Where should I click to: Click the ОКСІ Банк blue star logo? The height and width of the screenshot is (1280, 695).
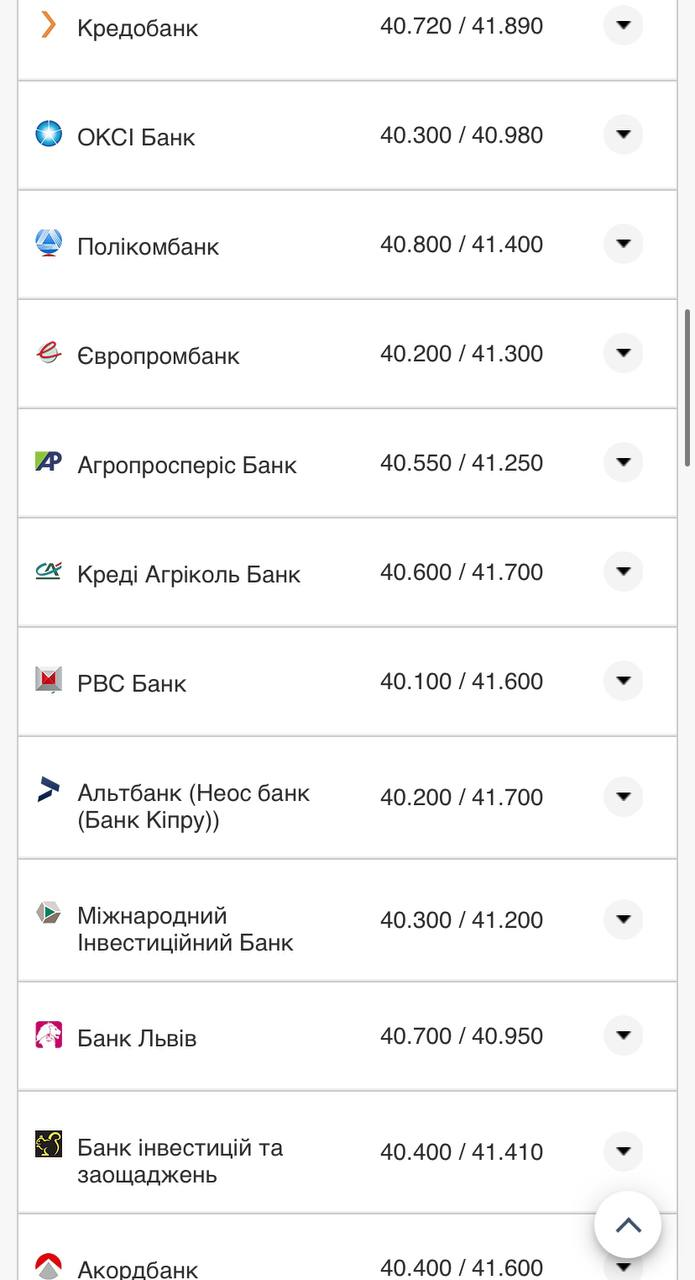pyautogui.click(x=49, y=134)
